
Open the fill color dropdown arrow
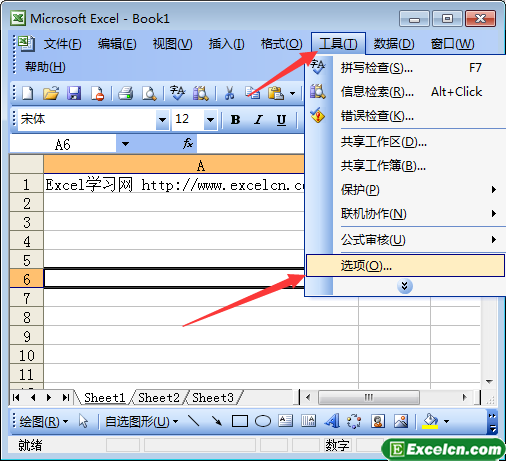447,422
